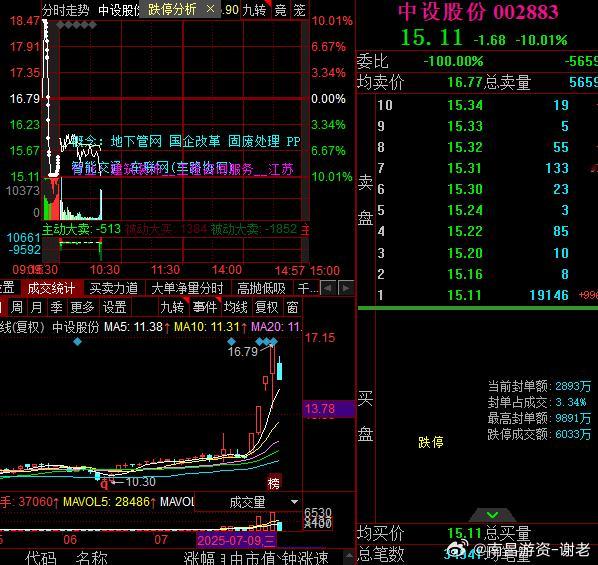Click the 复权 button on K-line toolbar

click(267, 307)
